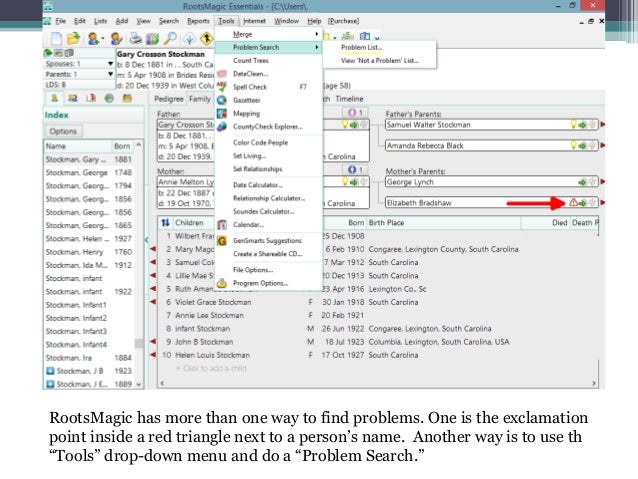
Task: Open the toolbar overflow arrow at far right
Action: pyautogui.click(x=377, y=38)
